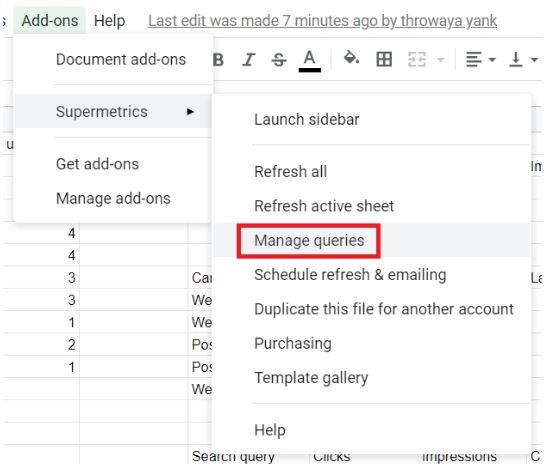
Task: Open the text color picker
Action: [310, 60]
